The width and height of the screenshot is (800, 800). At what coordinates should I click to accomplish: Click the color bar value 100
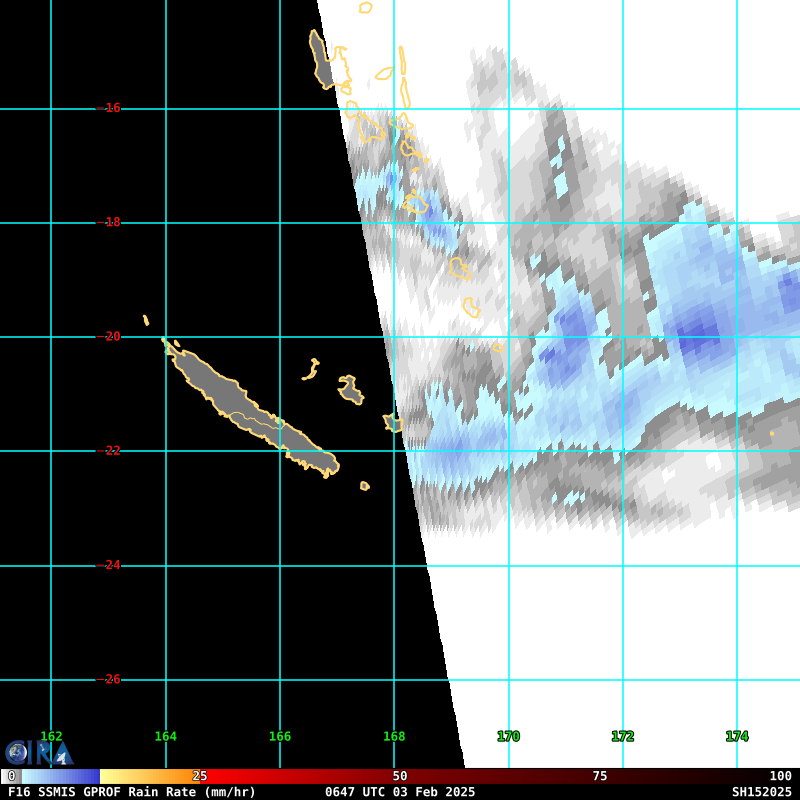pos(781,776)
